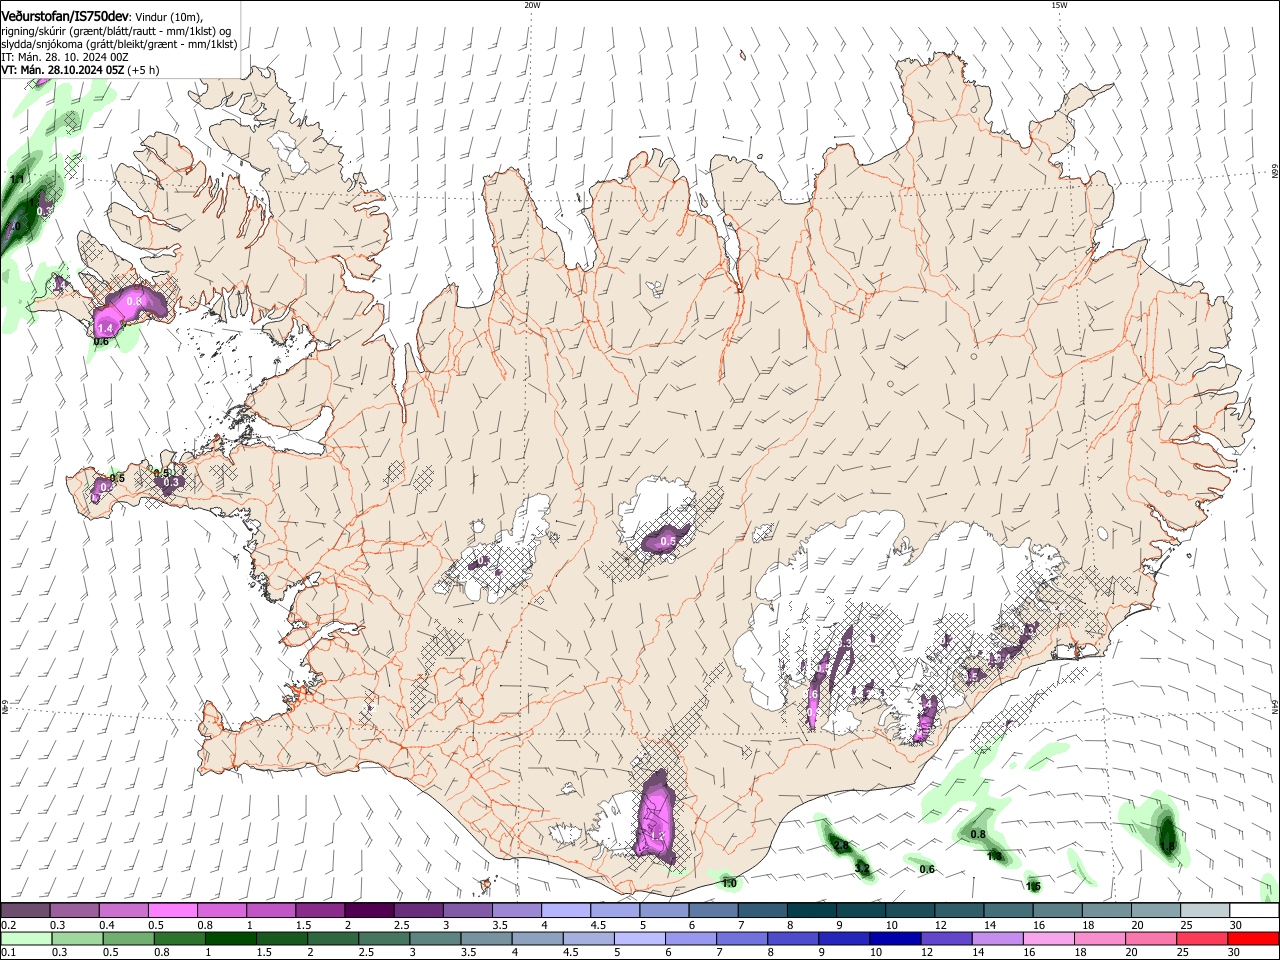
Task: Select the 'IT: Mán. 28. 10. 2024 00Z' line
Action: (65, 58)
